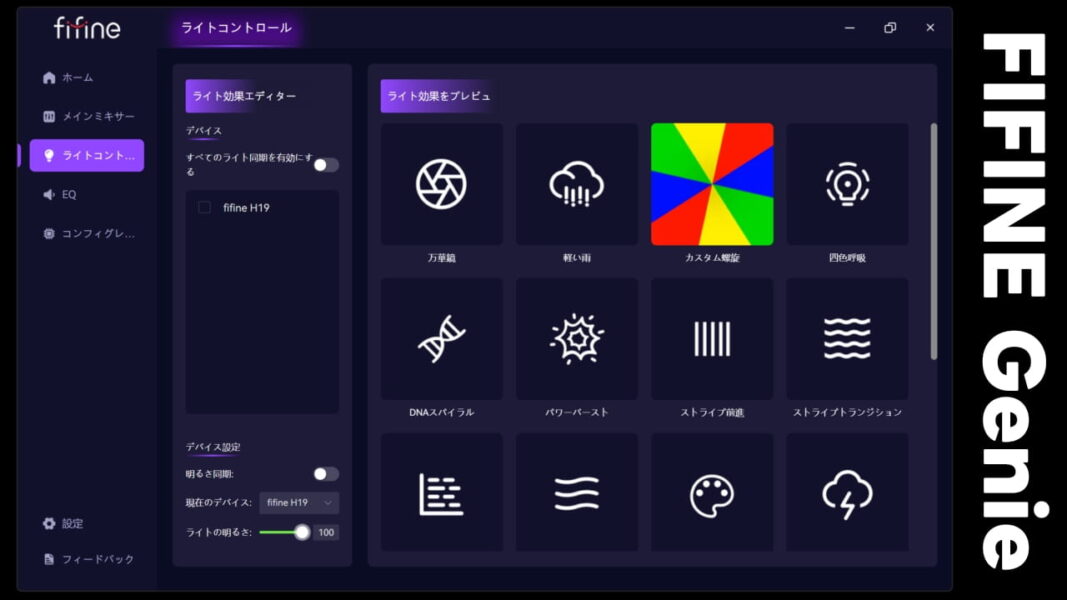Screen dimensions: 1067x600
Task: Click the ライト効果エディター header
Action: [x=244, y=96]
